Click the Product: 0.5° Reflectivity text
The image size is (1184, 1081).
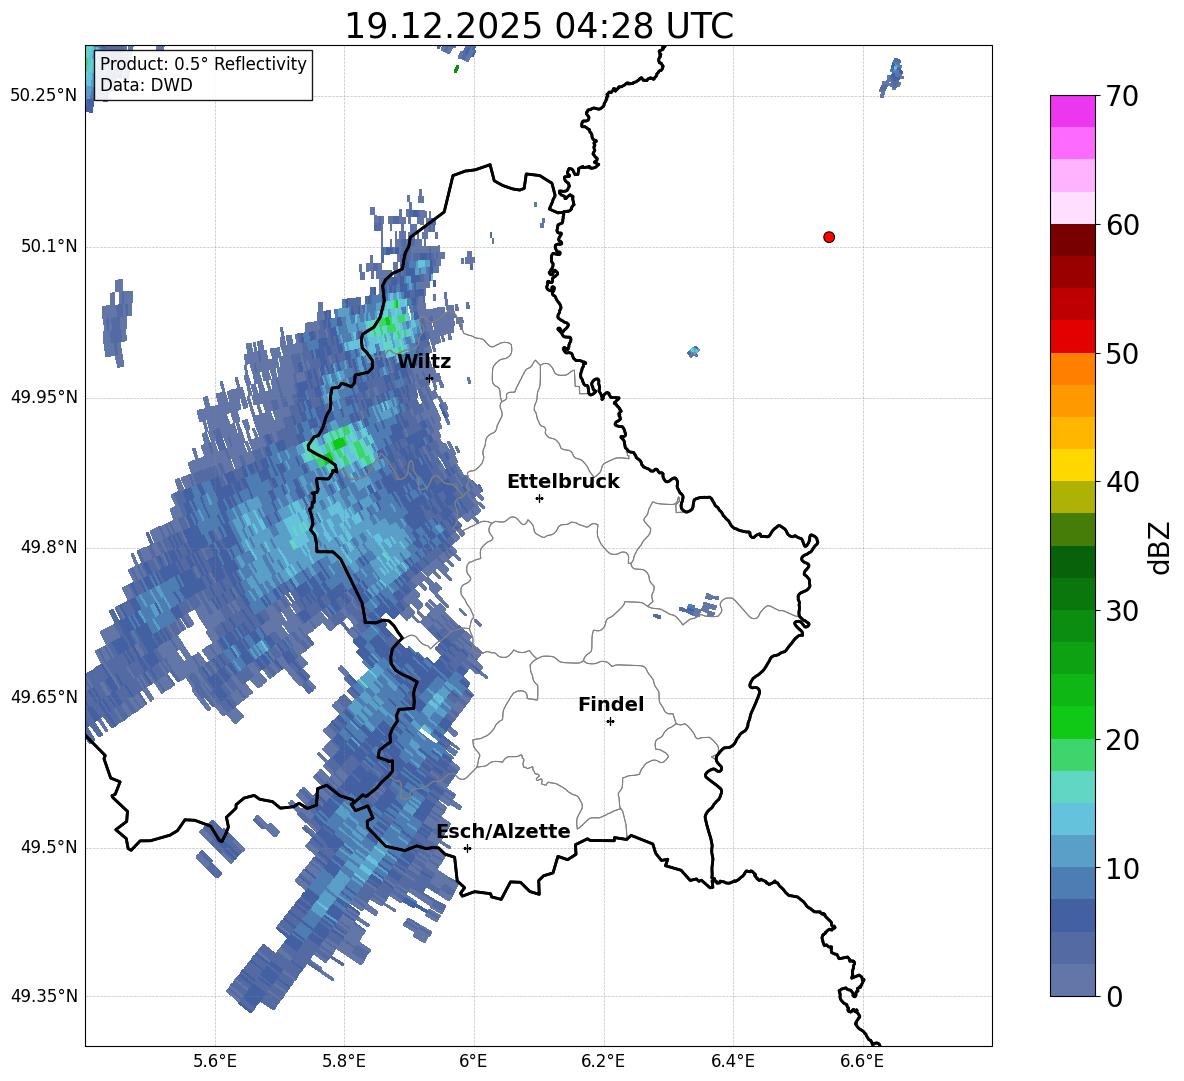[203, 64]
